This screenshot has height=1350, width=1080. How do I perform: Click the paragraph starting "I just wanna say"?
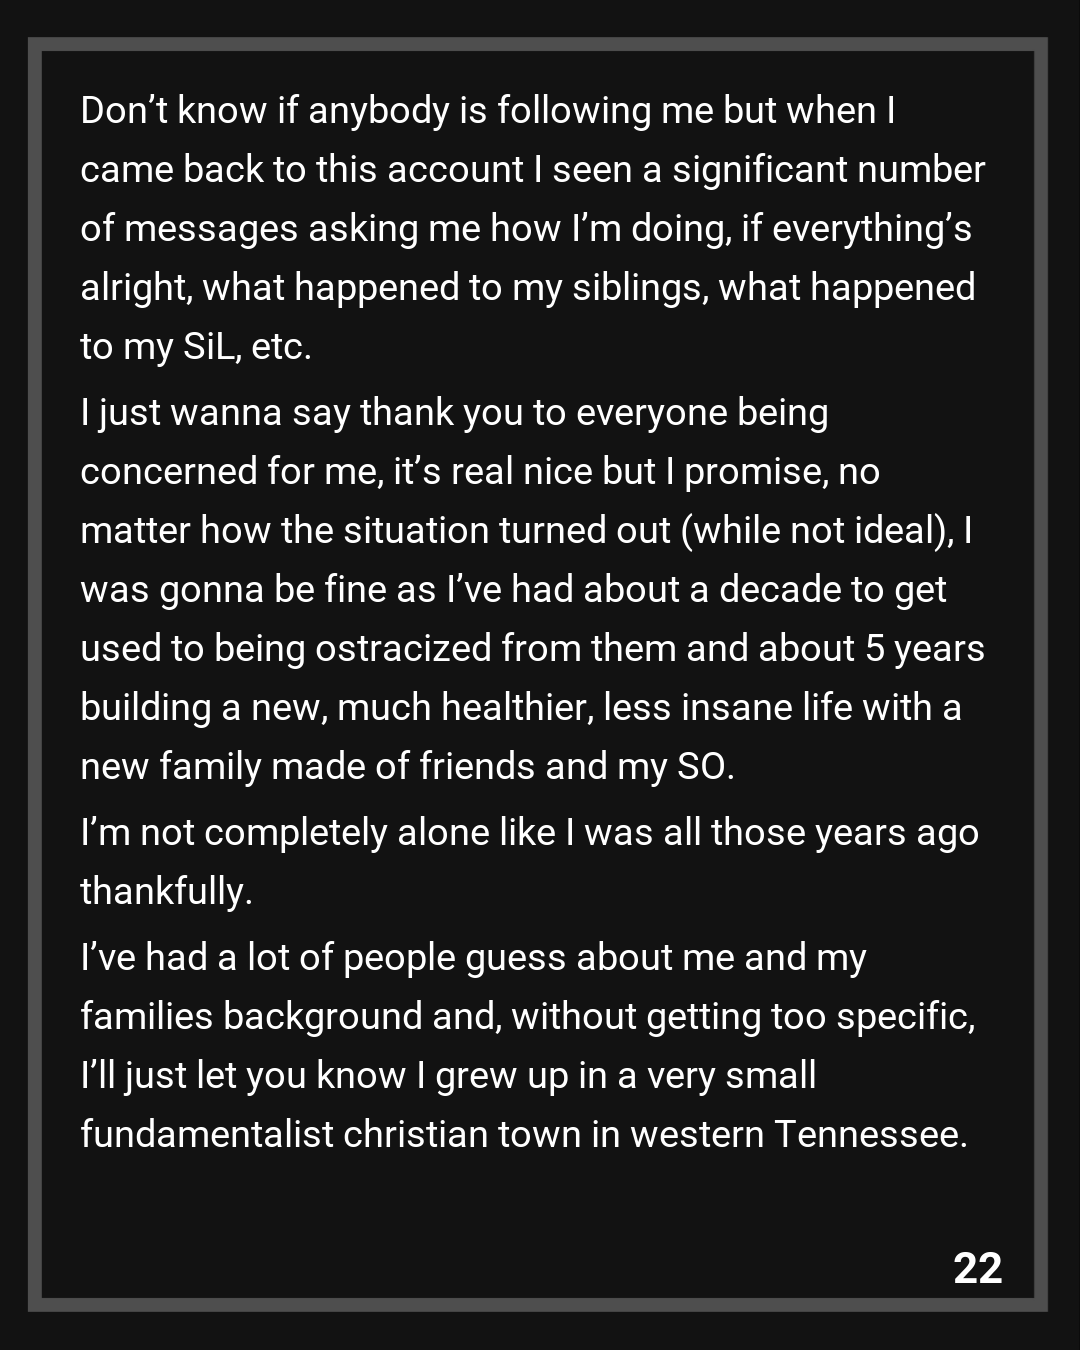click(x=530, y=589)
